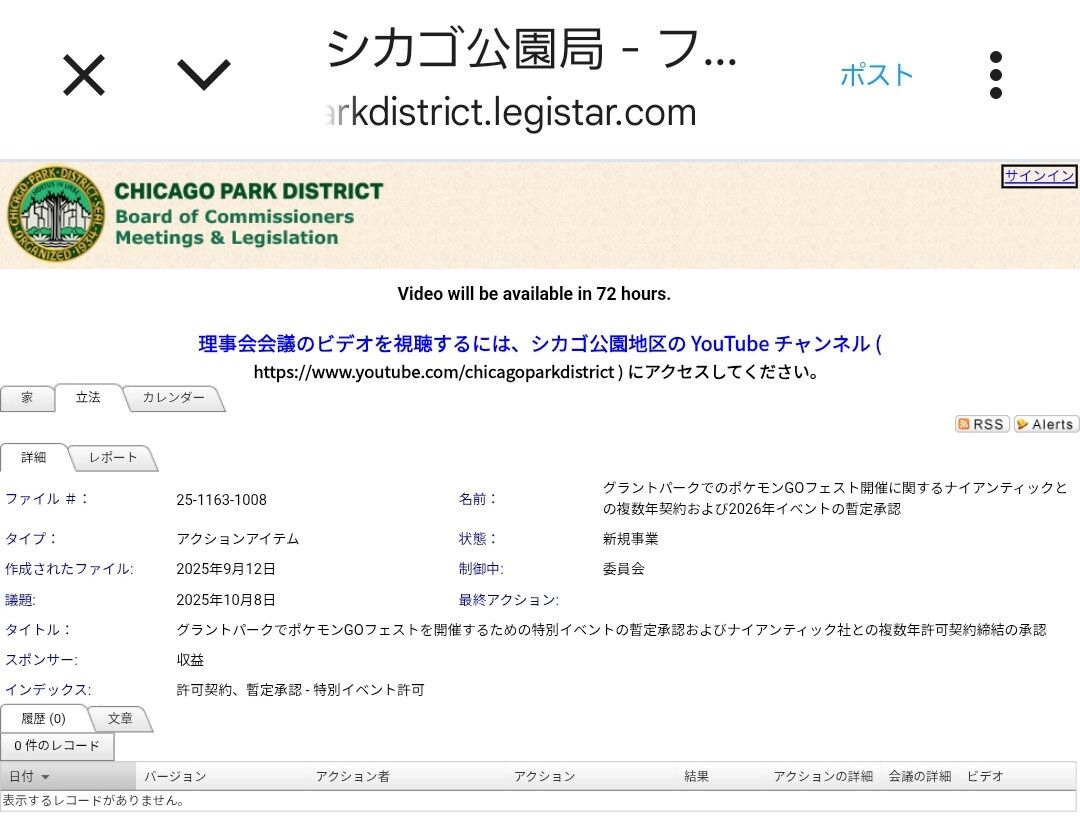Click the 会議の詳細 column header
This screenshot has width=1080, height=826.
(x=920, y=776)
